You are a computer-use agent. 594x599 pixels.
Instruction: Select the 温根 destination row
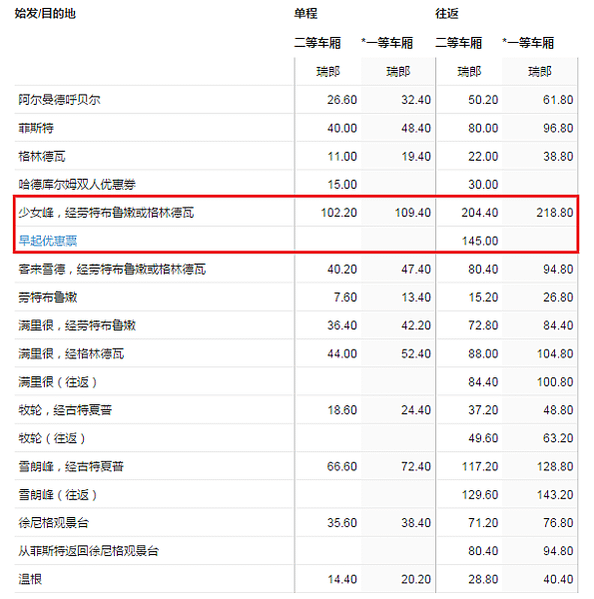tap(296, 579)
